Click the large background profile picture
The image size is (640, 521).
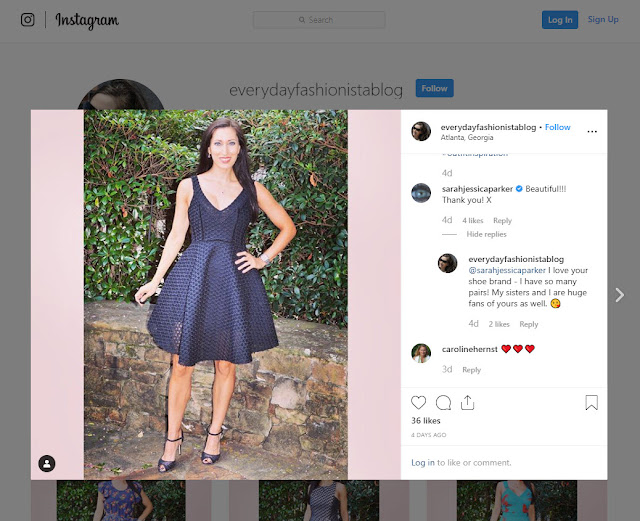tap(121, 94)
